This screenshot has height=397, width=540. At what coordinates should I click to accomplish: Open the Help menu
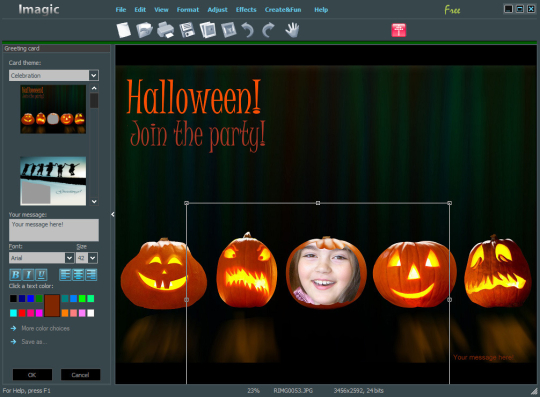pyautogui.click(x=321, y=10)
